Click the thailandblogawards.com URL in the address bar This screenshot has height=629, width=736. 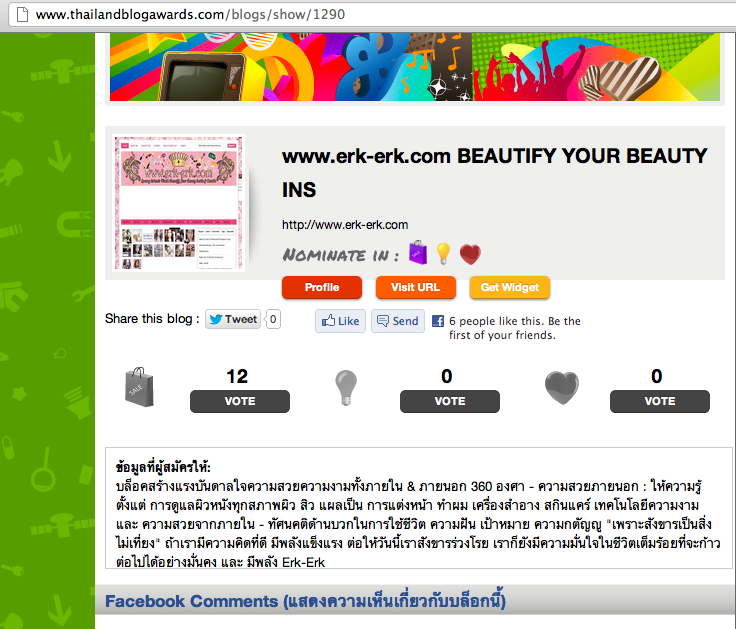190,15
